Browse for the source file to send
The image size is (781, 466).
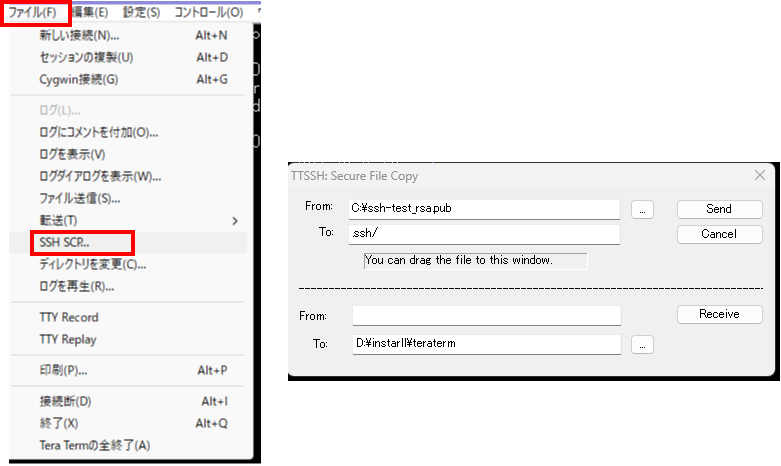click(642, 209)
